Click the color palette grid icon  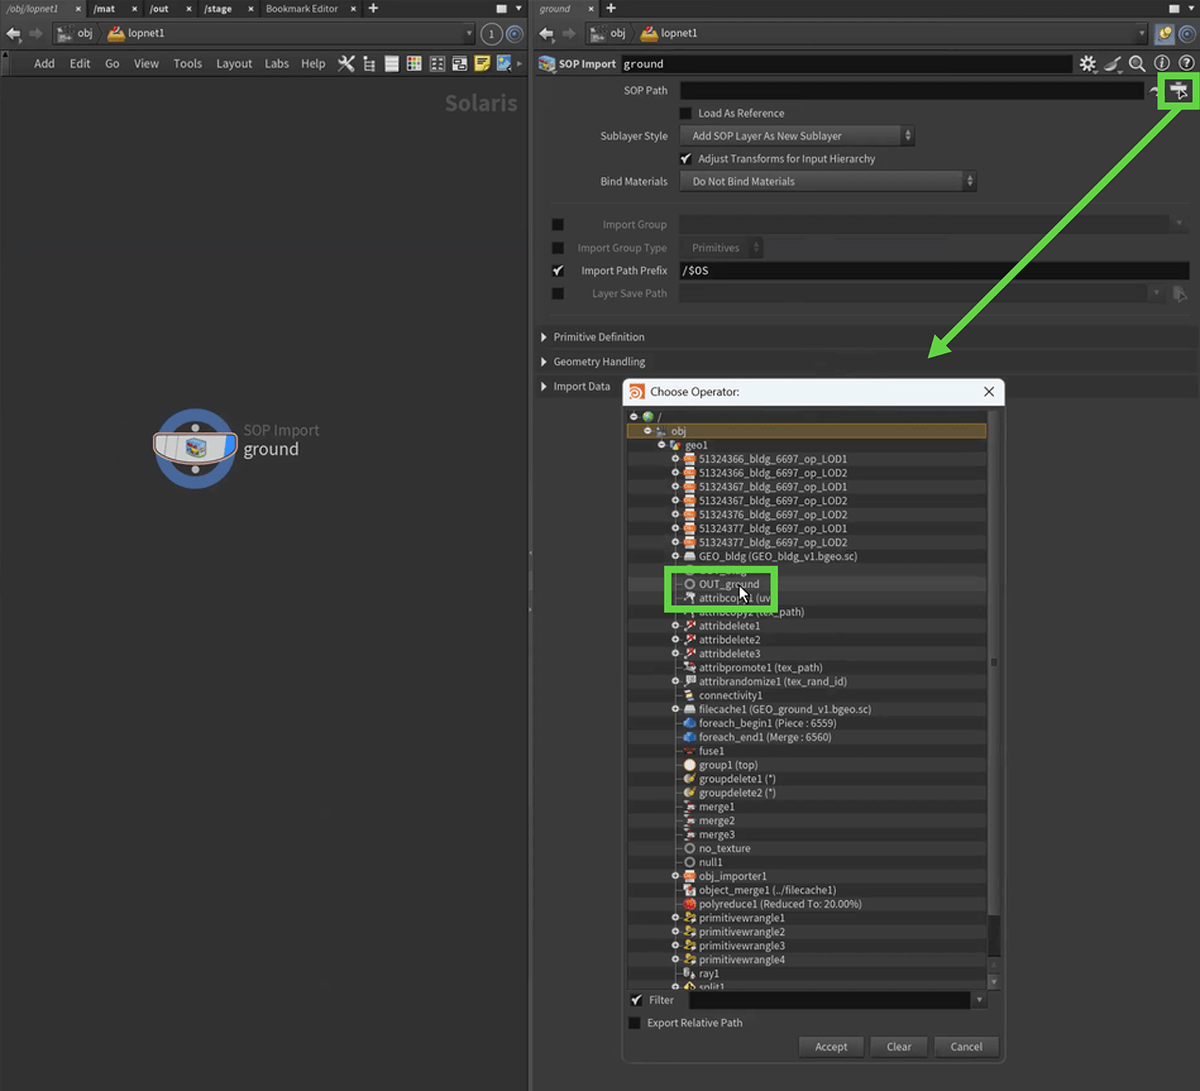(414, 64)
